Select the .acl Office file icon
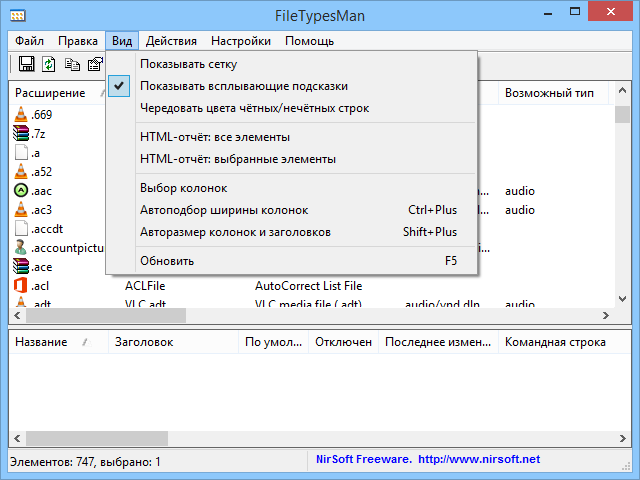 pos(22,286)
